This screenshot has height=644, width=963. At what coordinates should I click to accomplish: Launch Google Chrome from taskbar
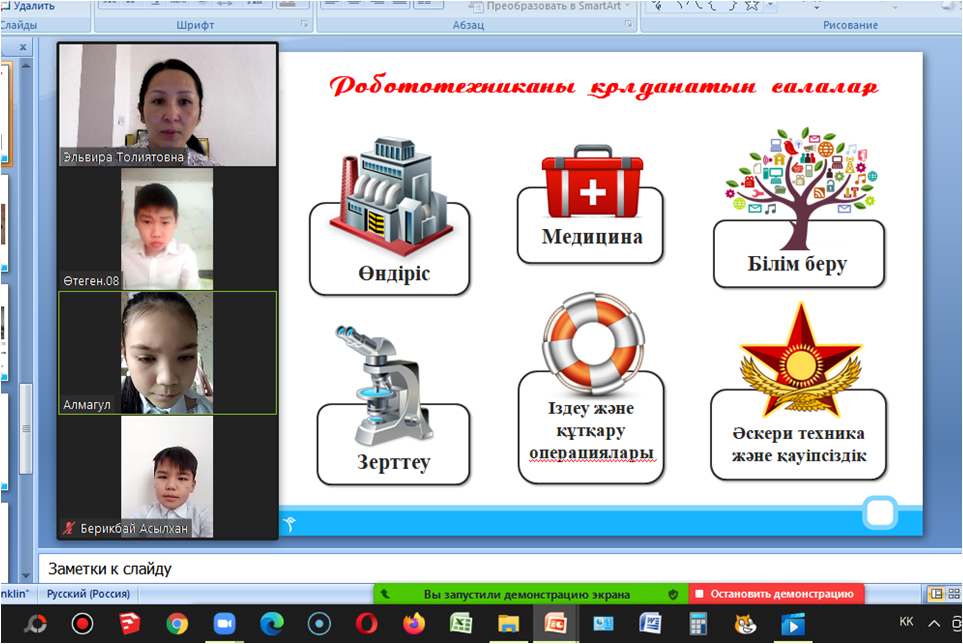(x=176, y=623)
